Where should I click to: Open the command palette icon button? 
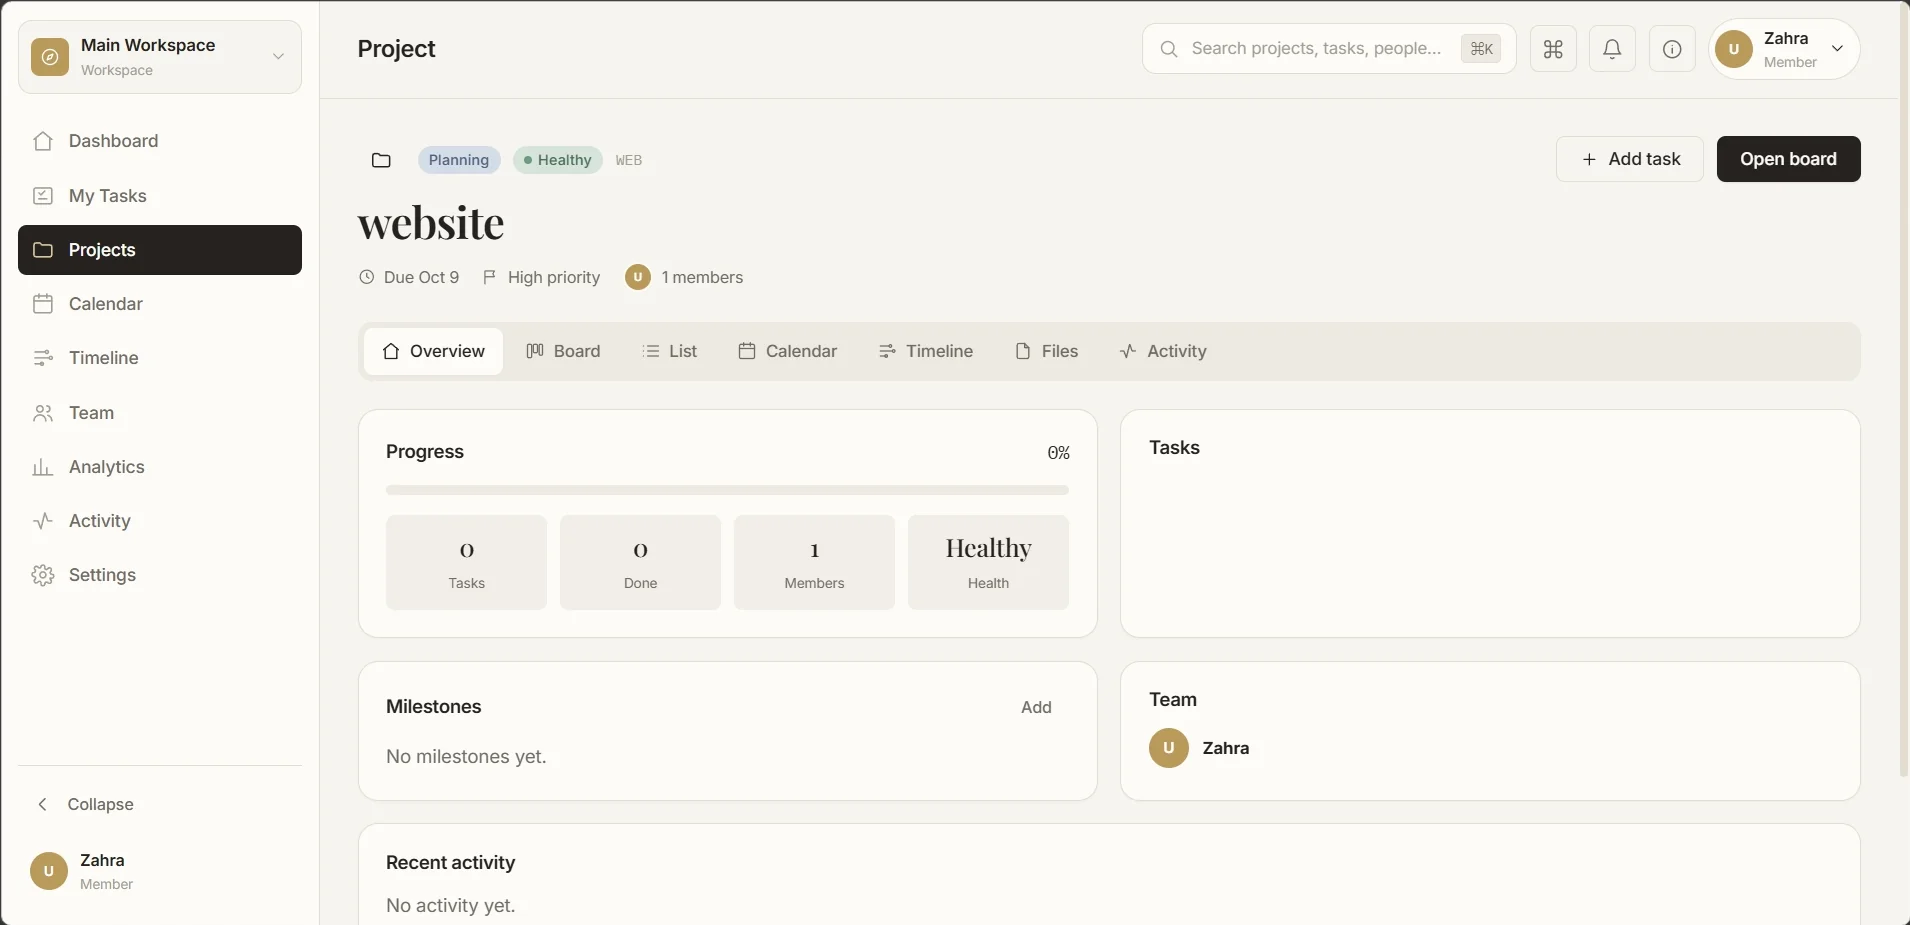[1553, 49]
